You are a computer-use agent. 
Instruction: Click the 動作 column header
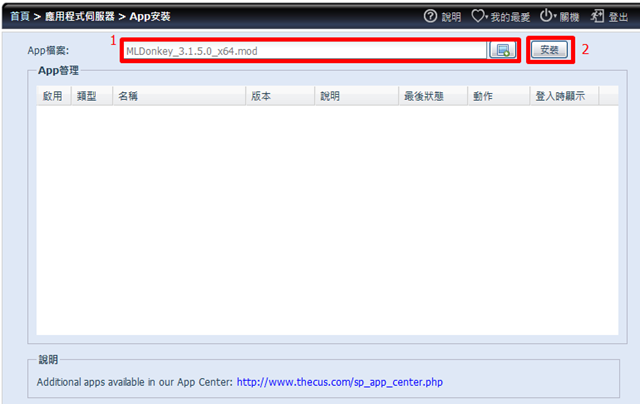499,96
